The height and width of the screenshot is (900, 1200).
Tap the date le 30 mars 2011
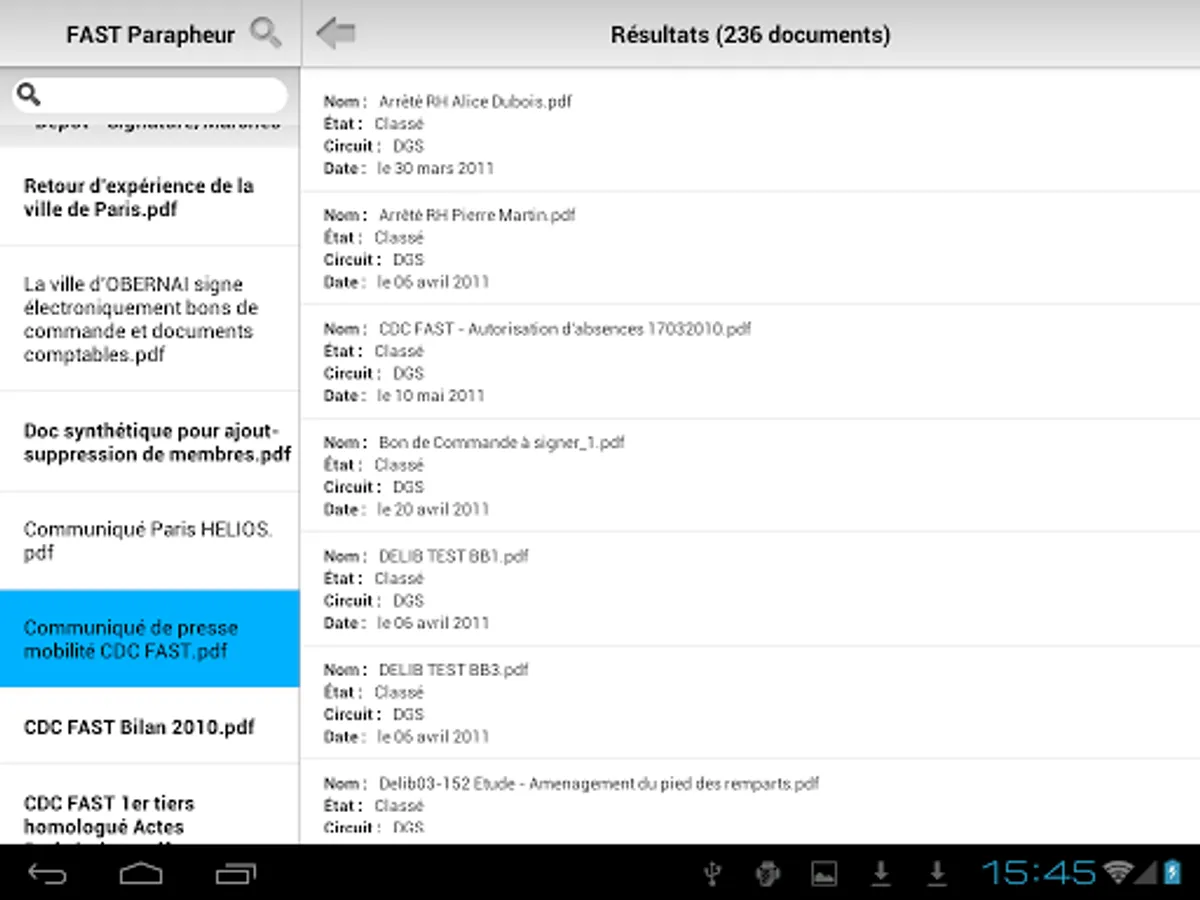click(435, 168)
